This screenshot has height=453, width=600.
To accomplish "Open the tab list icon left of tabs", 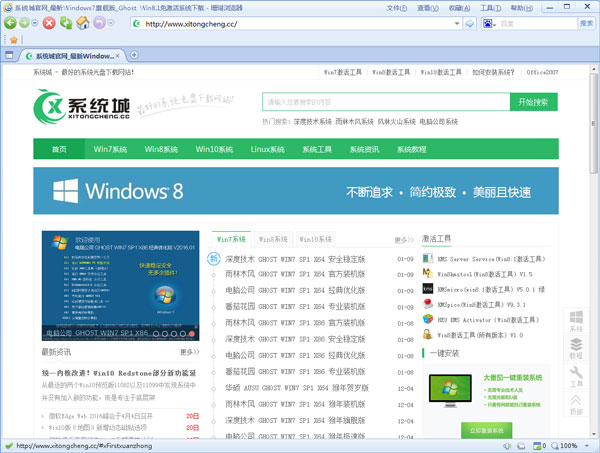I will coord(8,55).
